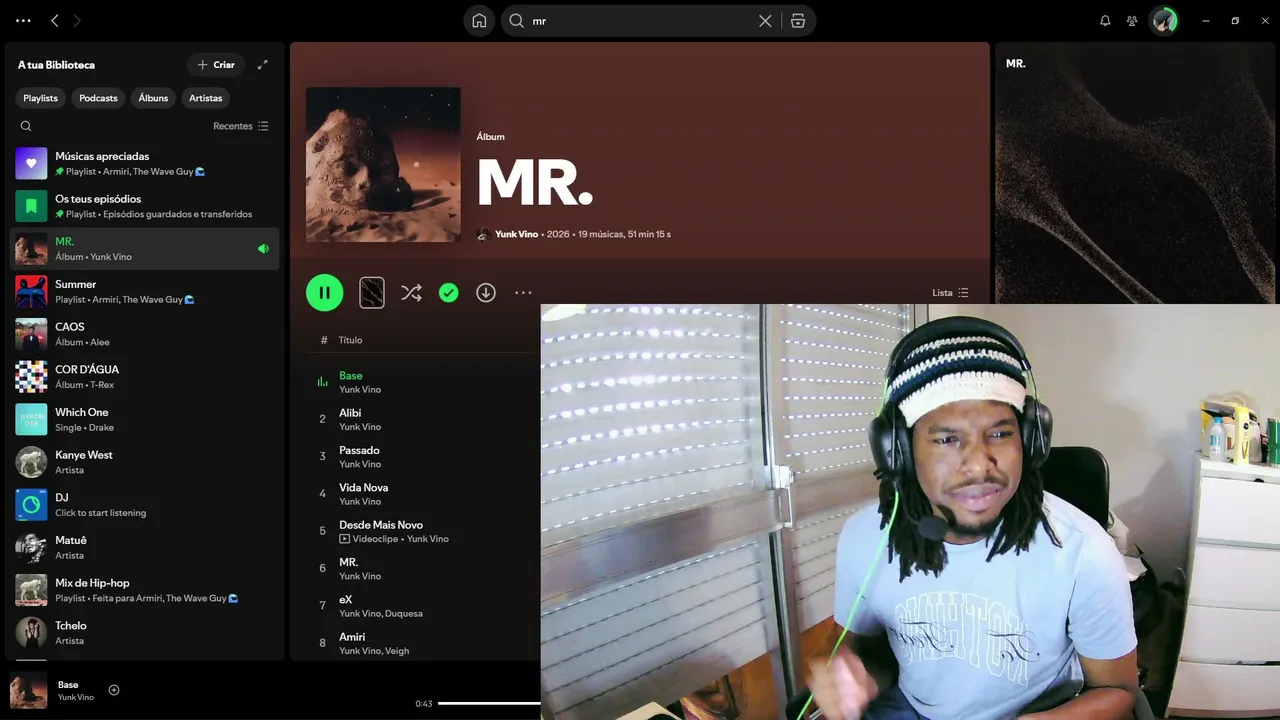Open Duquesa artist link on eX

point(404,613)
